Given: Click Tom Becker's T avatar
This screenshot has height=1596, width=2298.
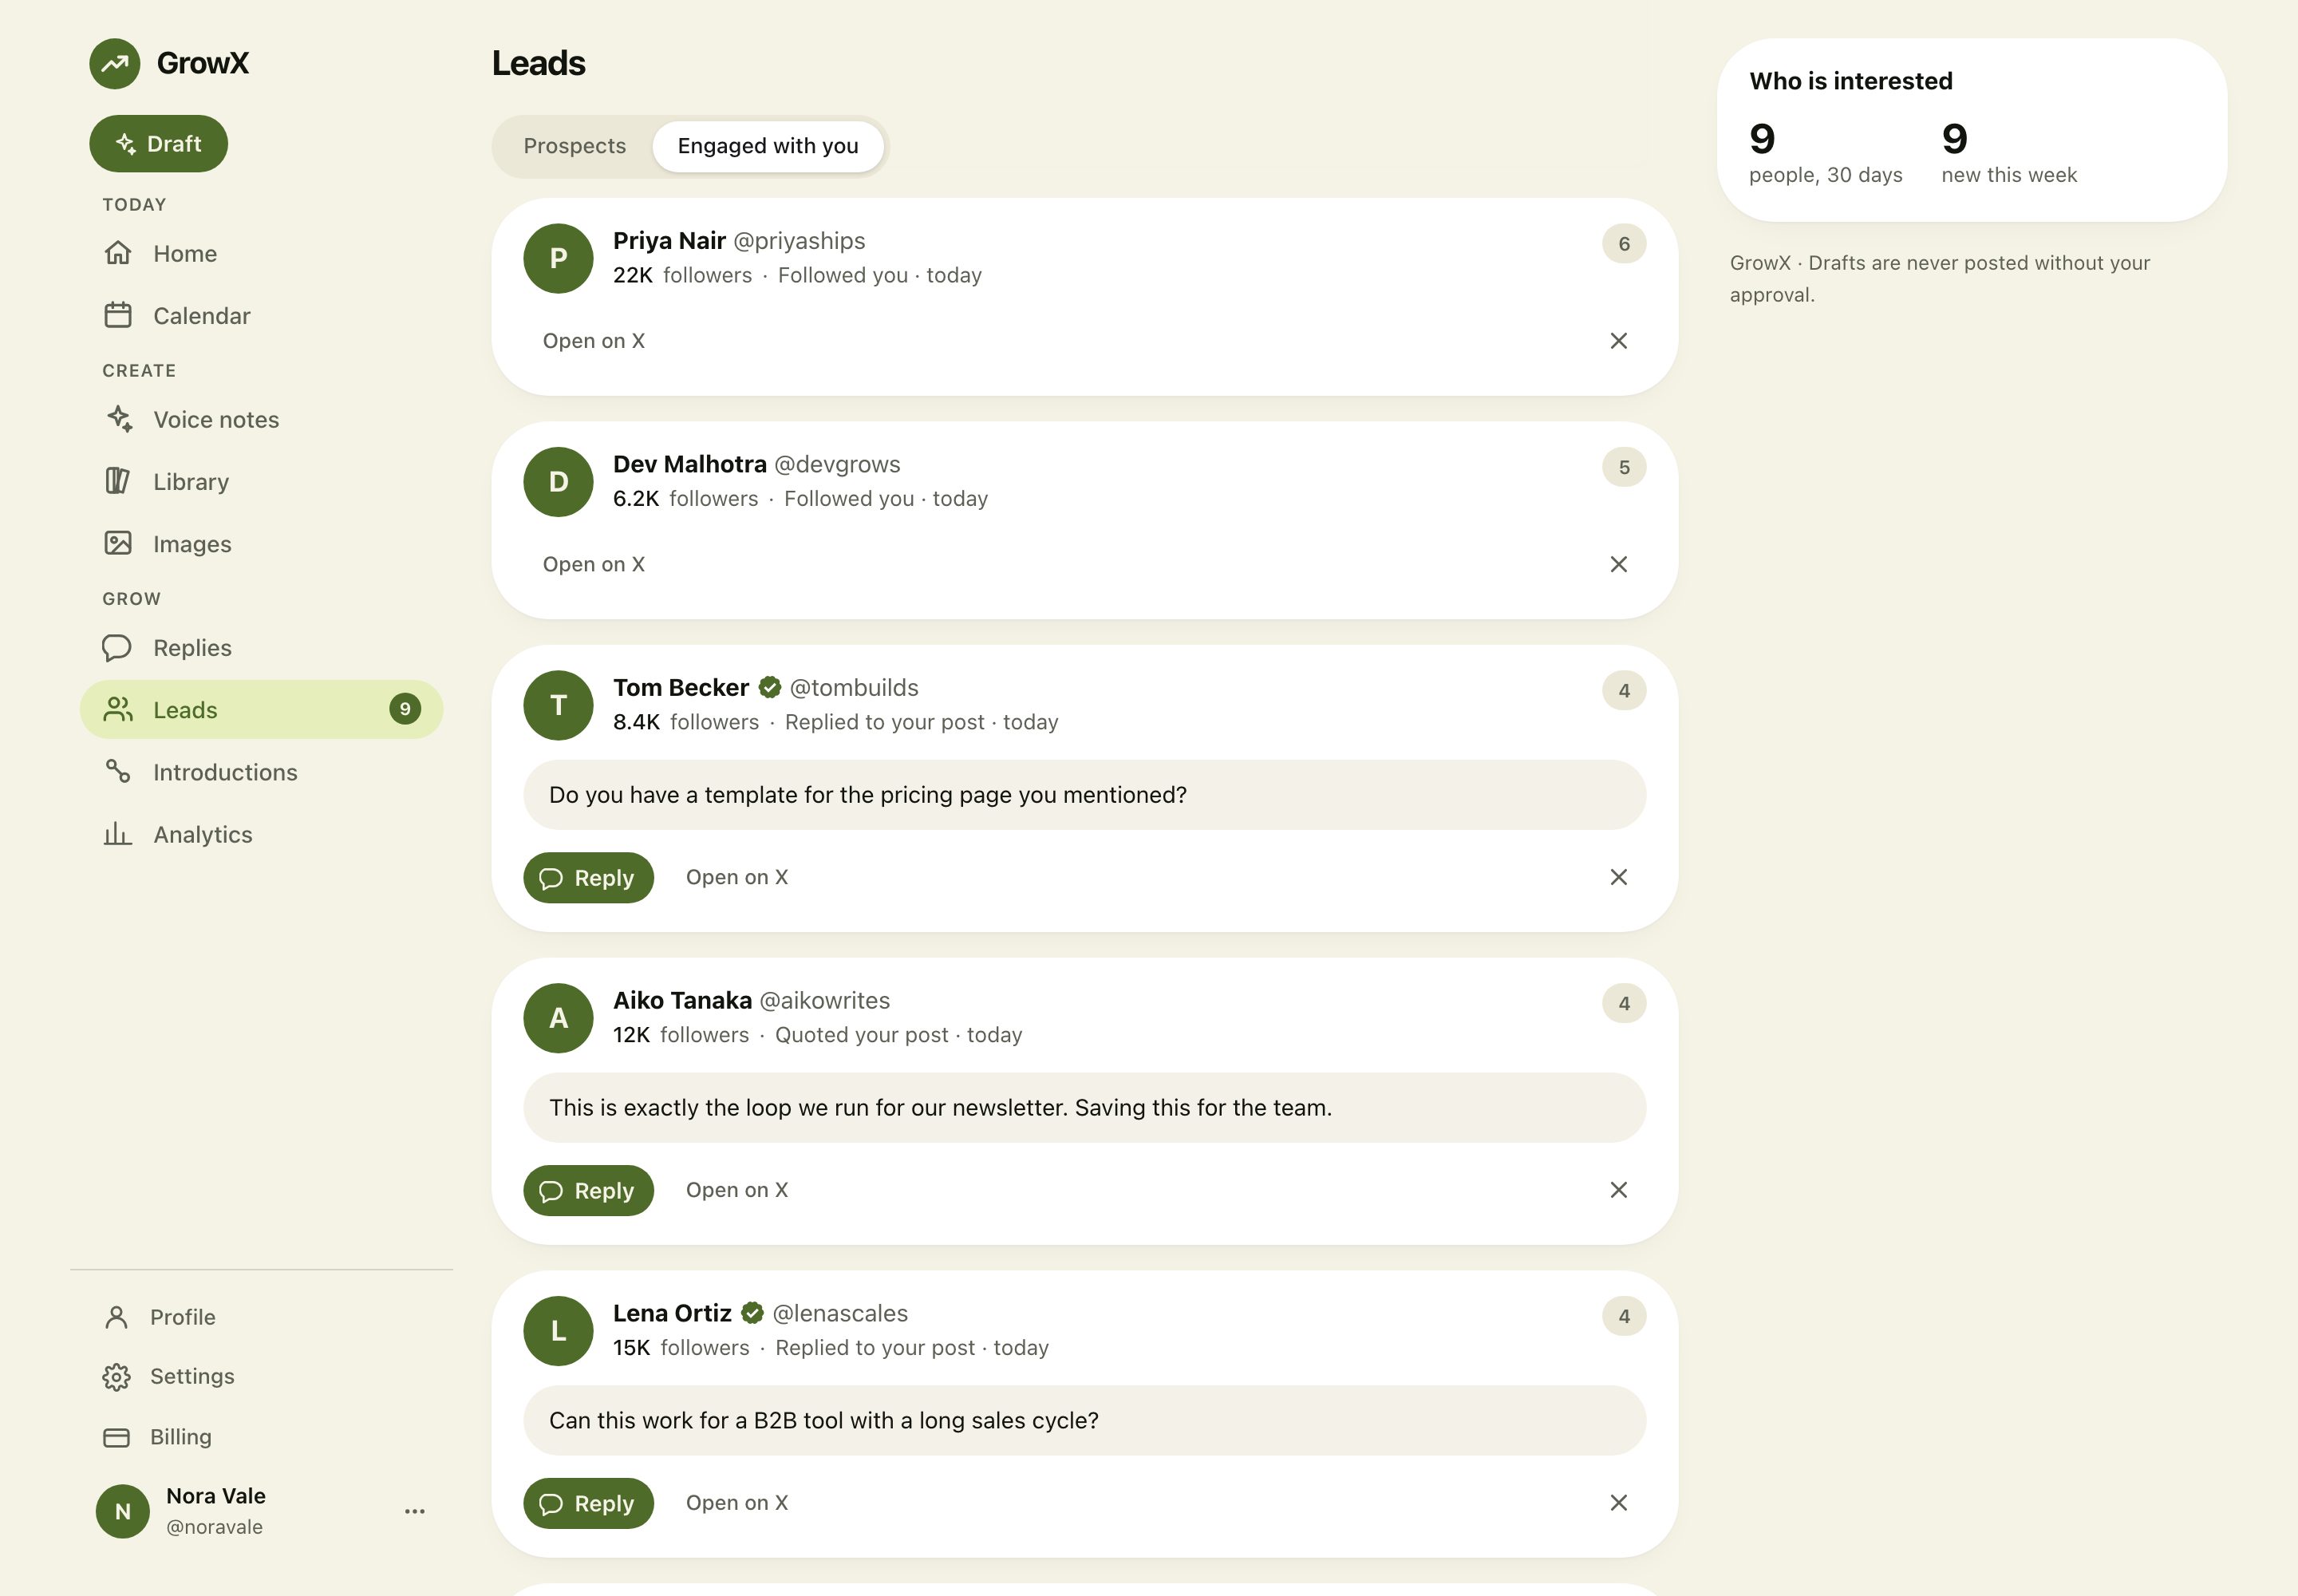Looking at the screenshot, I should tap(558, 705).
